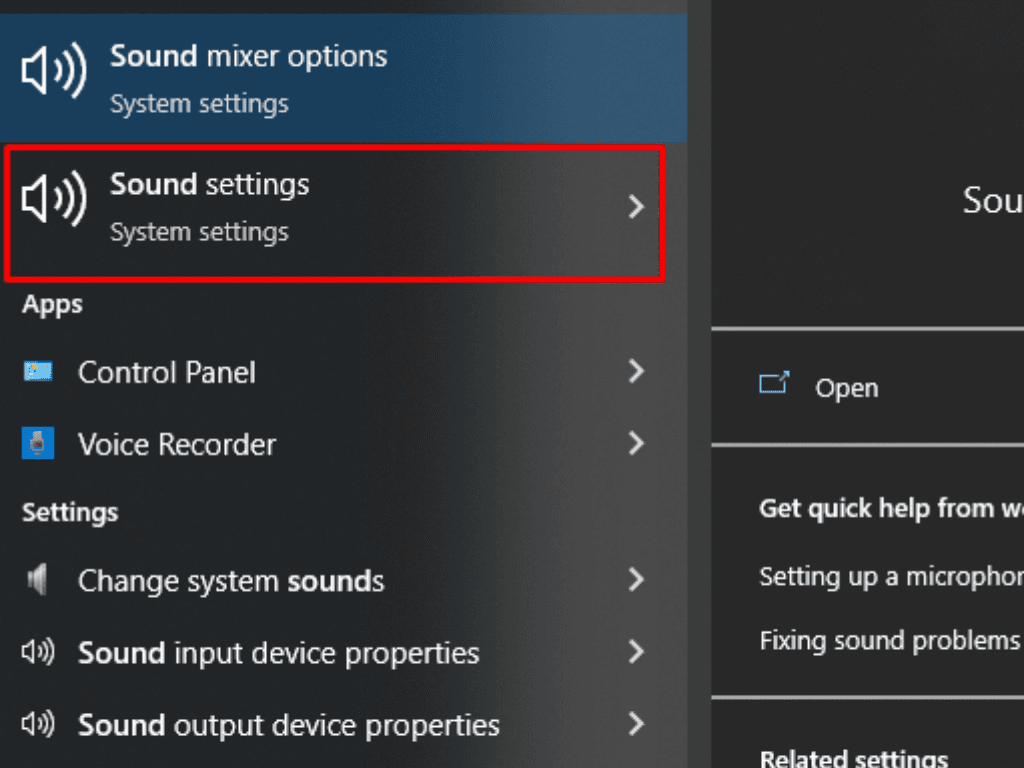
Task: Click the Control Panel app icon
Action: click(38, 372)
